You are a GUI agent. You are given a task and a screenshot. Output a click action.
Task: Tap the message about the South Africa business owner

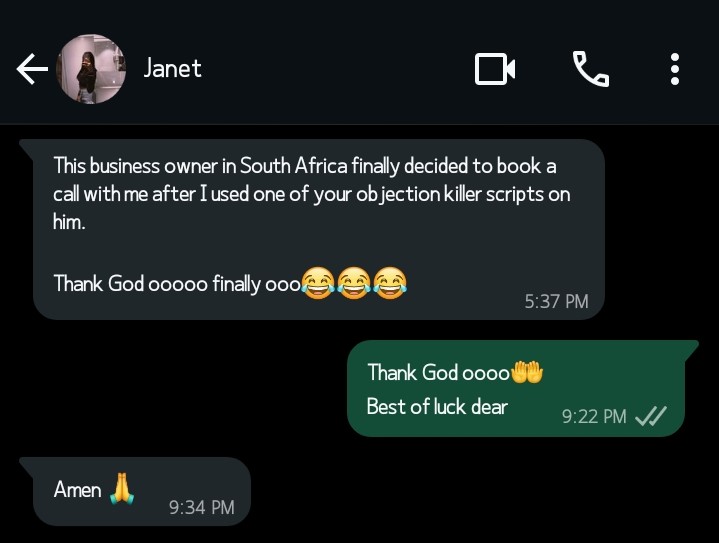tap(310, 193)
